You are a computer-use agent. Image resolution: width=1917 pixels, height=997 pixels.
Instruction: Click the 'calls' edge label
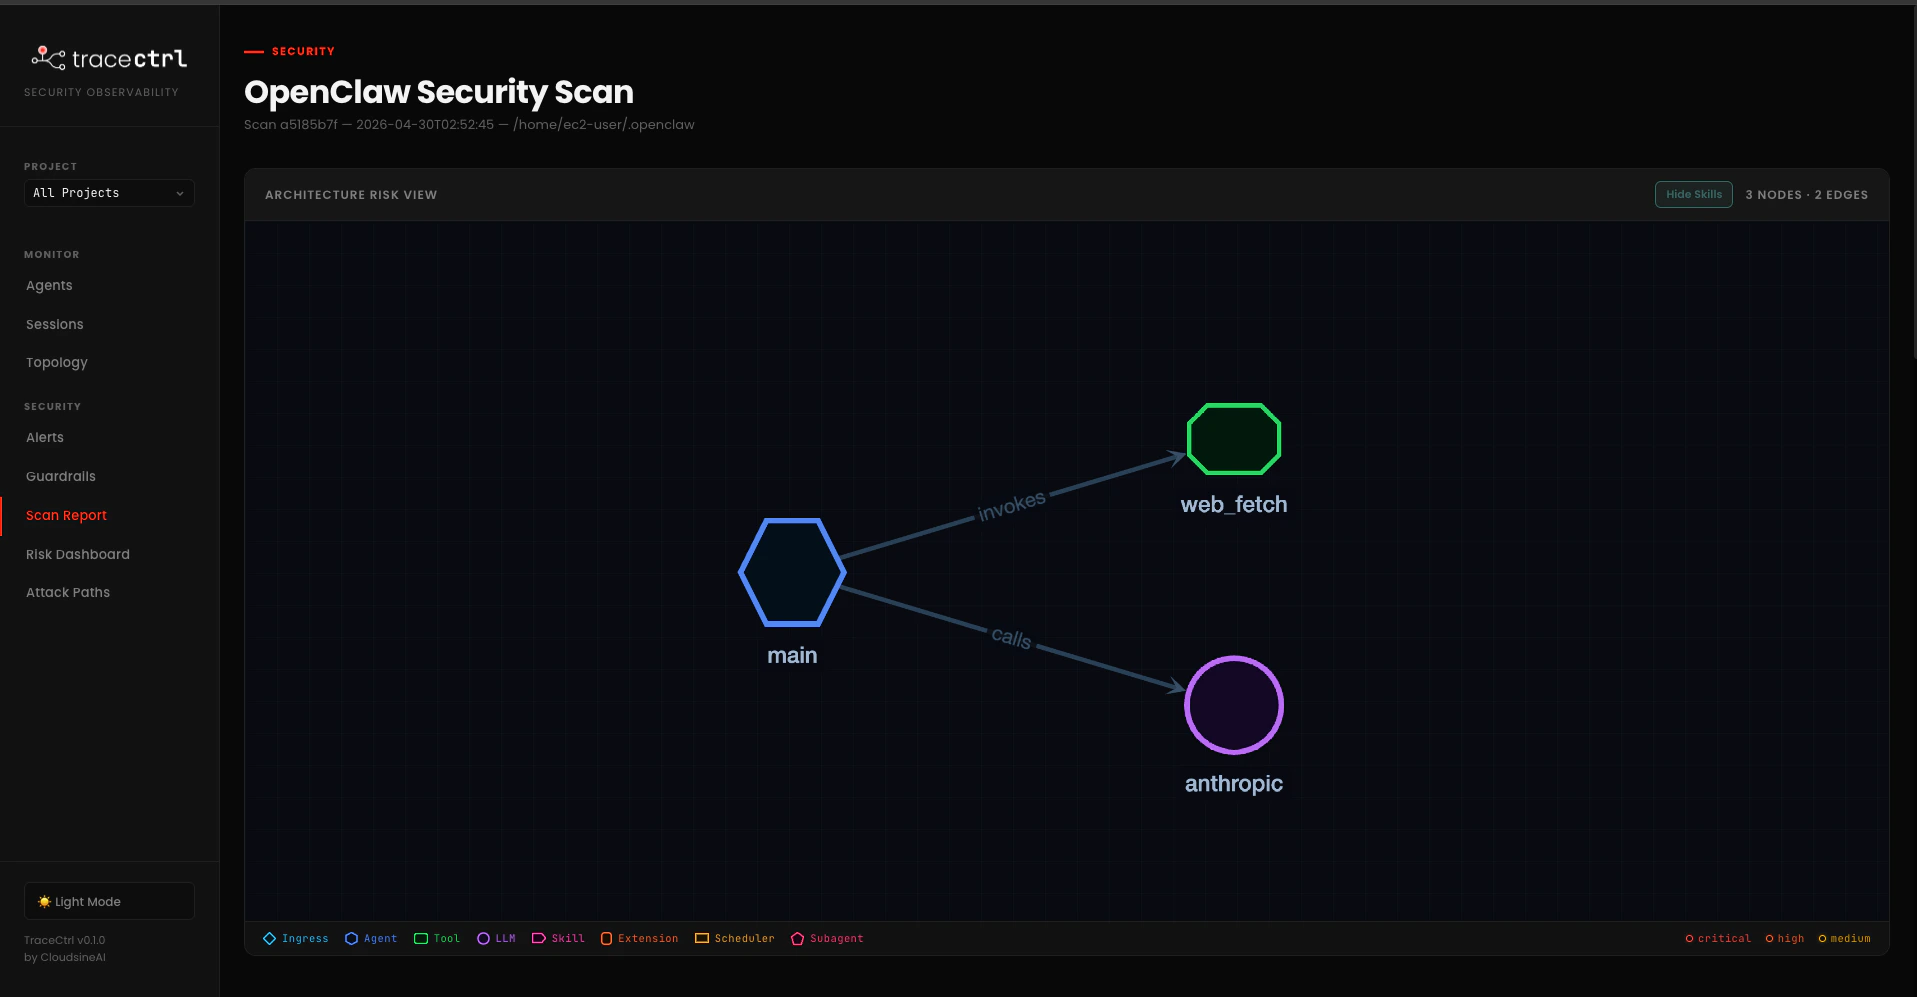click(1011, 637)
